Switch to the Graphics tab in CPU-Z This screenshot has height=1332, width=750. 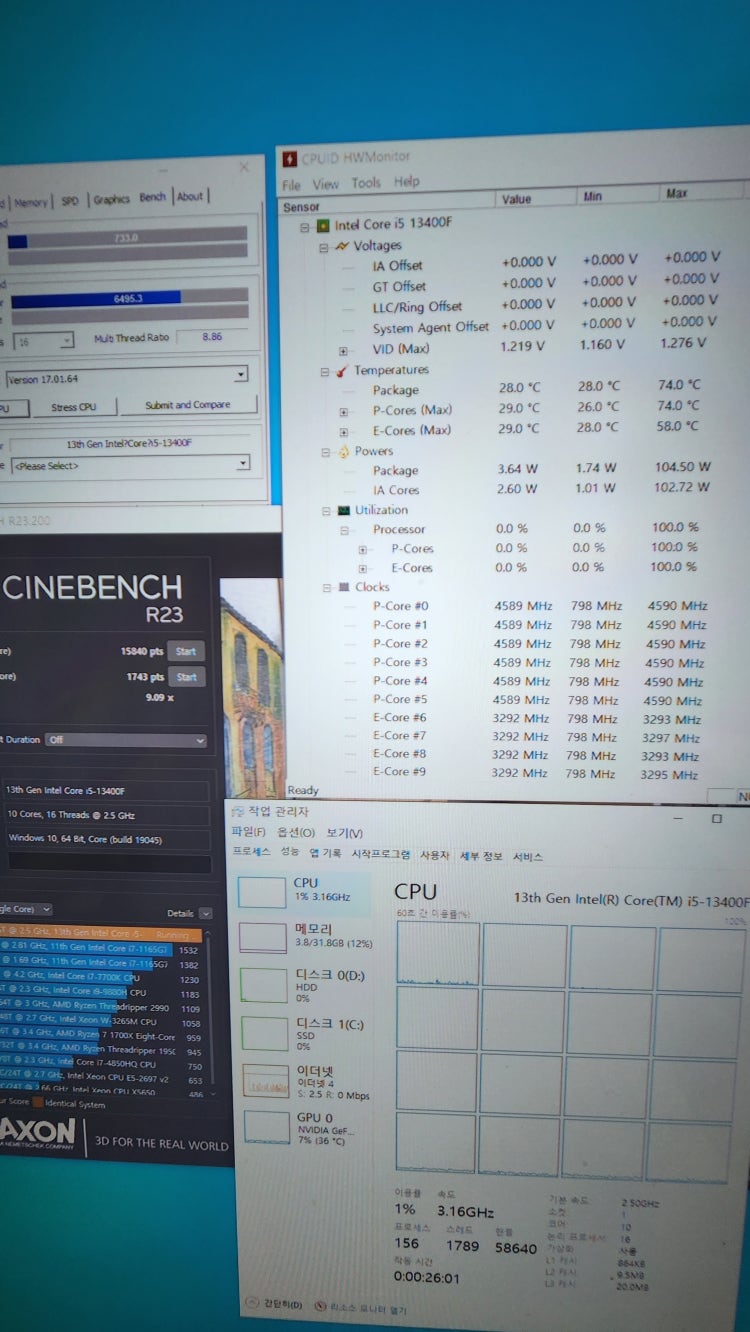click(x=112, y=200)
